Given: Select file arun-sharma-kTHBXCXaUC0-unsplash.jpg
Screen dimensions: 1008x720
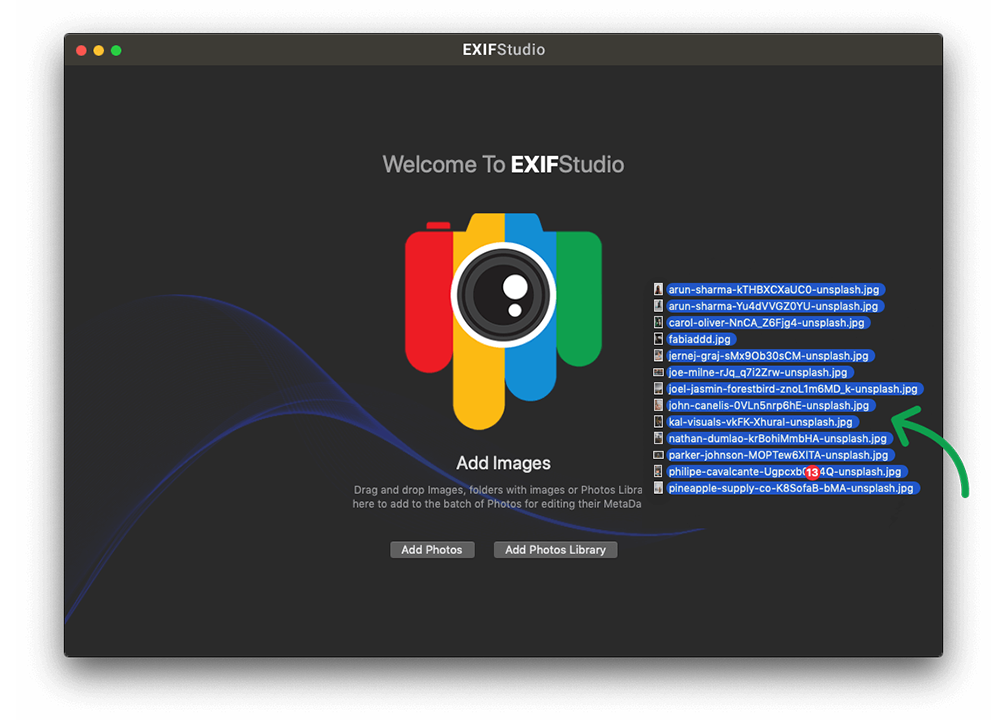Looking at the screenshot, I should pyautogui.click(x=776, y=289).
